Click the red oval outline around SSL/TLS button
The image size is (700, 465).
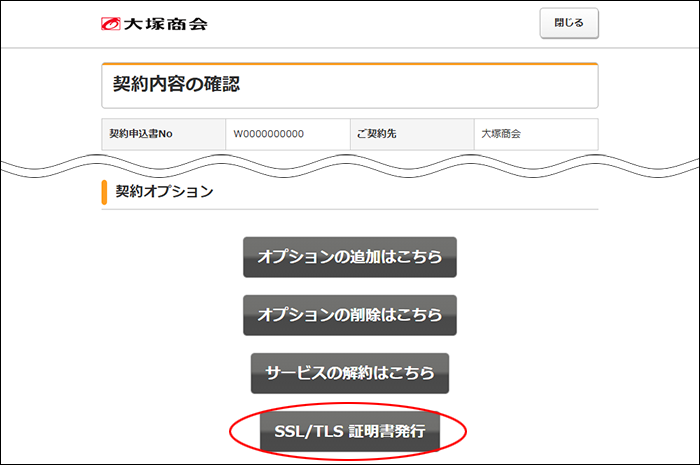[234, 431]
